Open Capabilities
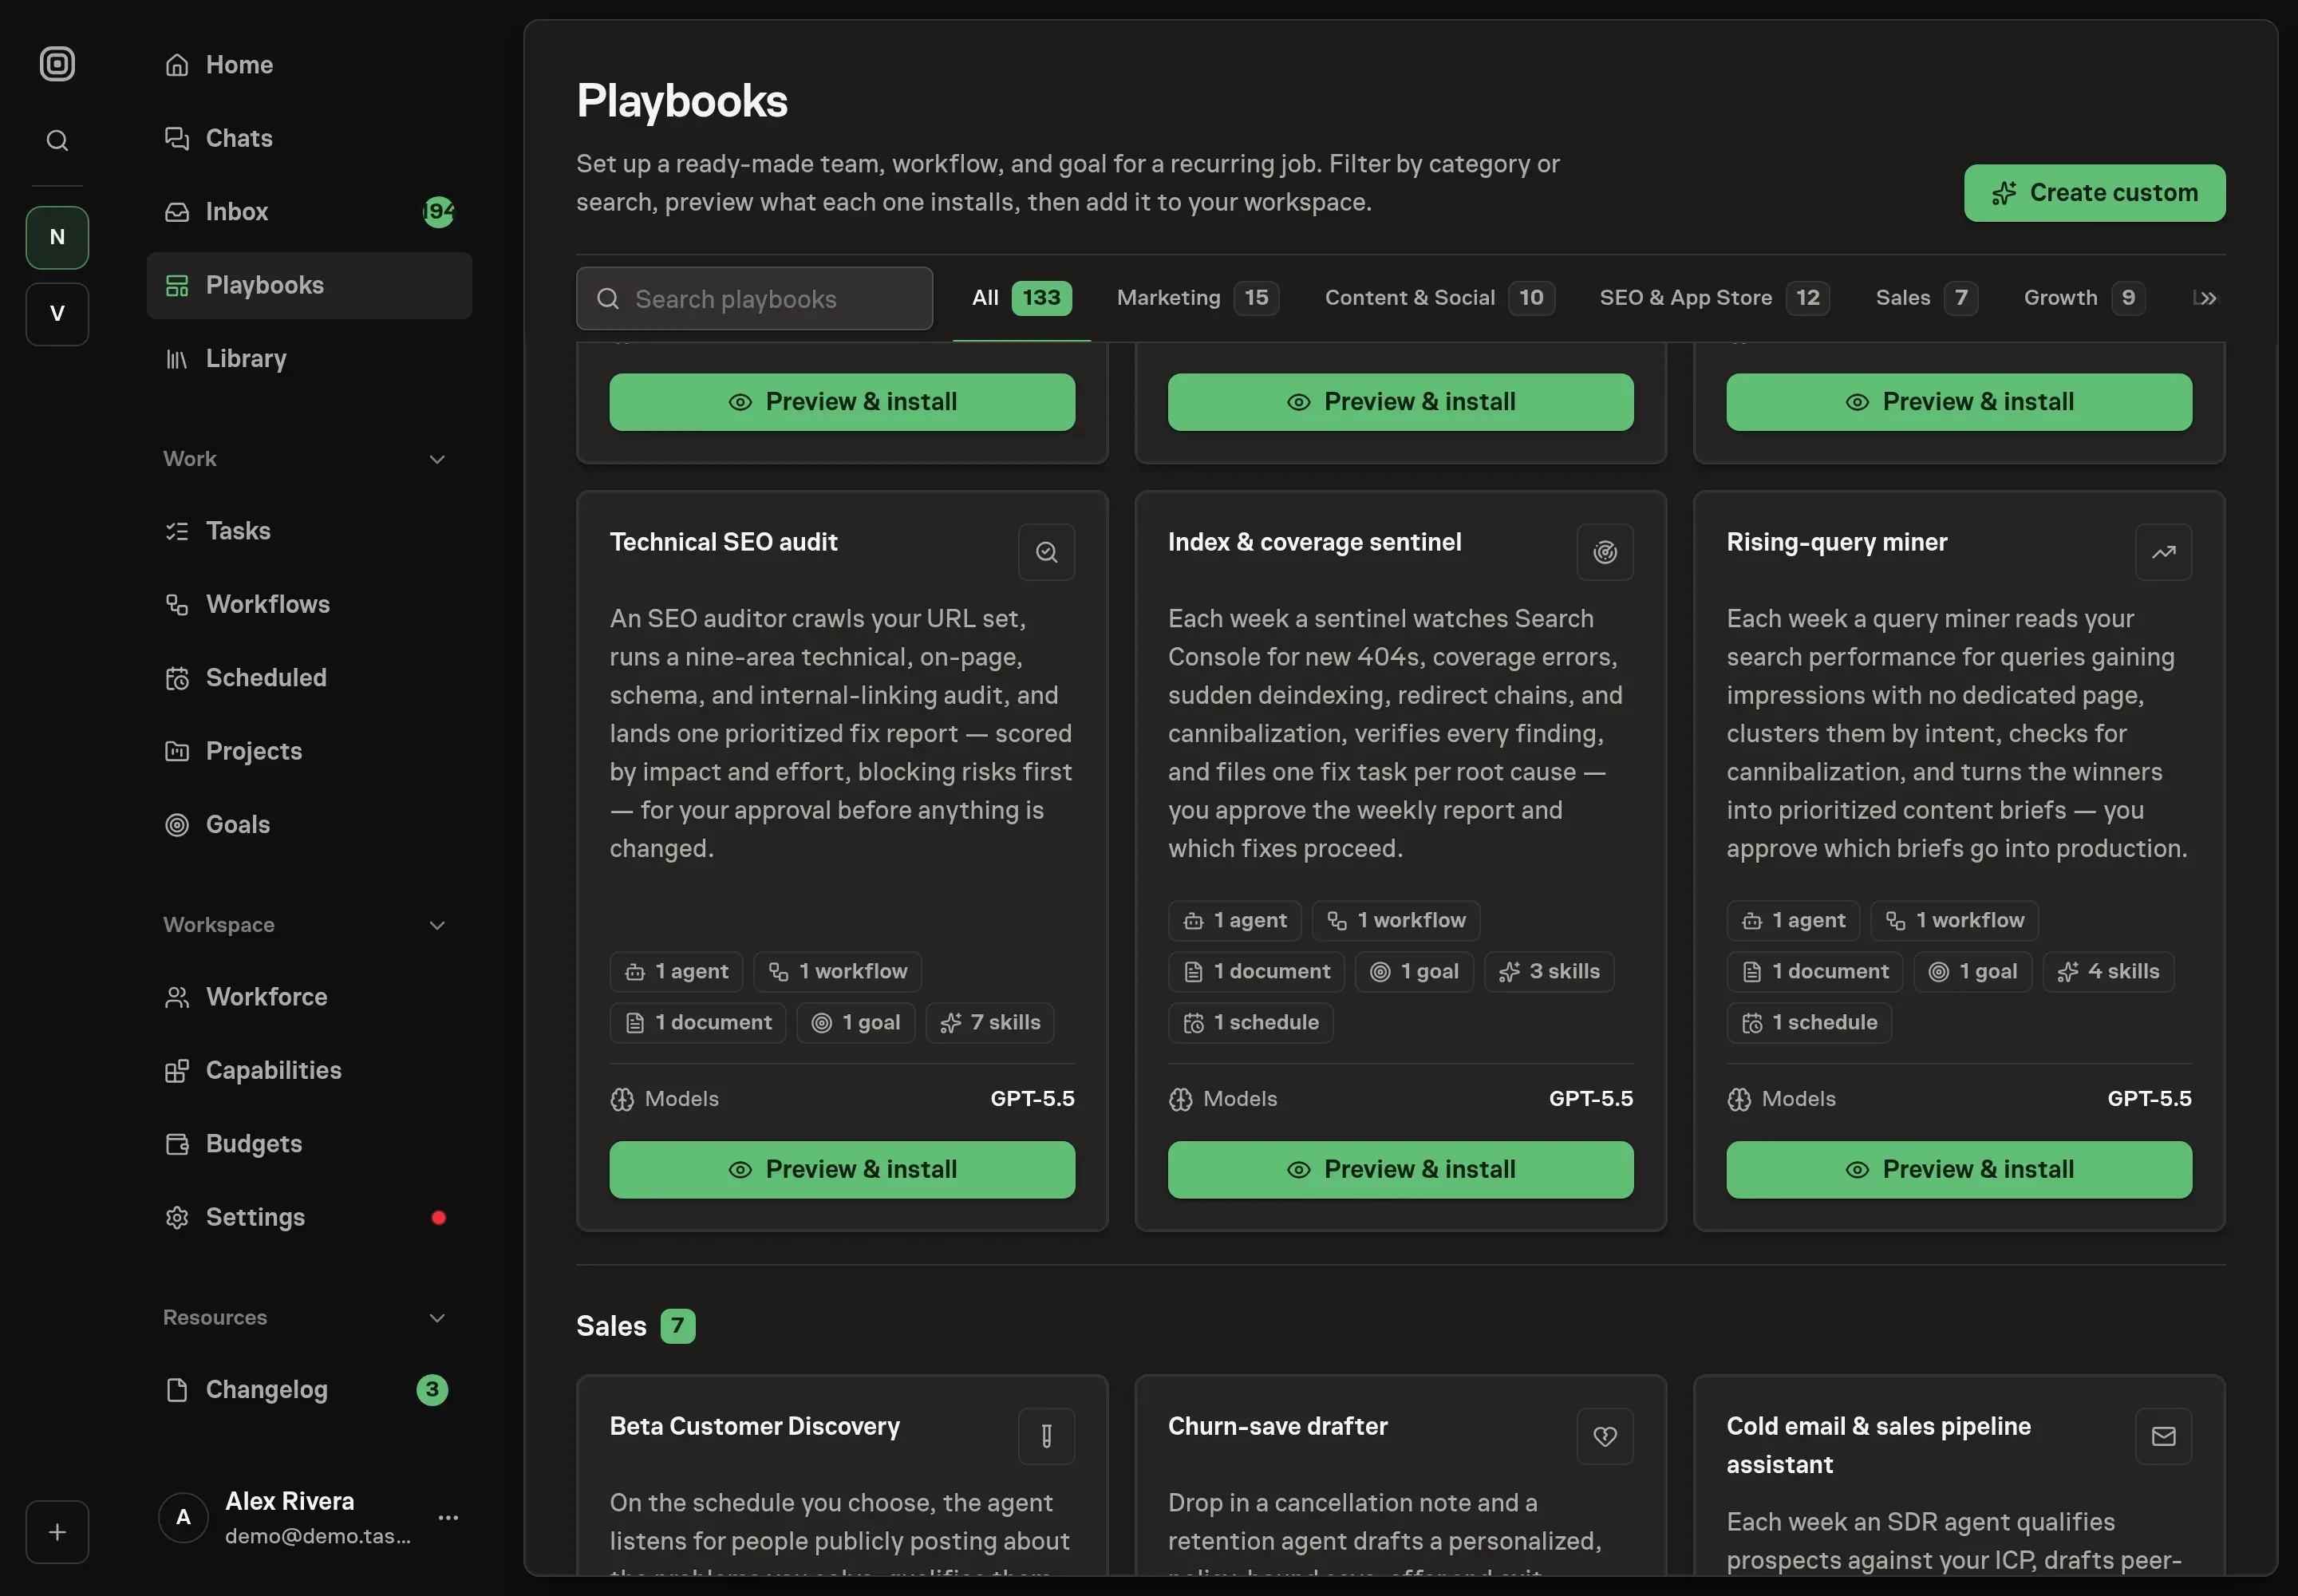The width and height of the screenshot is (2298, 1596). pos(309,1070)
